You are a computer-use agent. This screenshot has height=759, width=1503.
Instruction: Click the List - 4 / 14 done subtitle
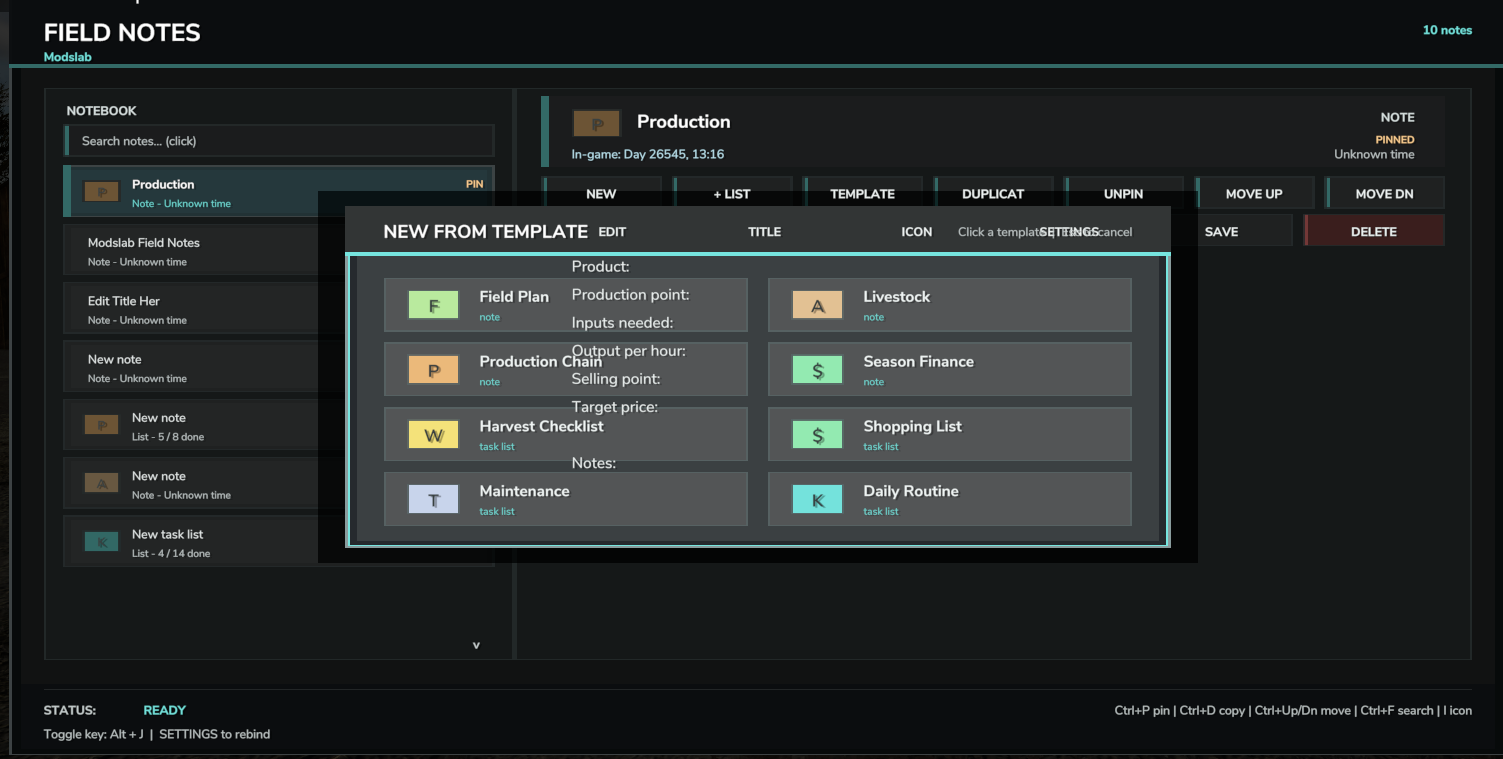171,553
